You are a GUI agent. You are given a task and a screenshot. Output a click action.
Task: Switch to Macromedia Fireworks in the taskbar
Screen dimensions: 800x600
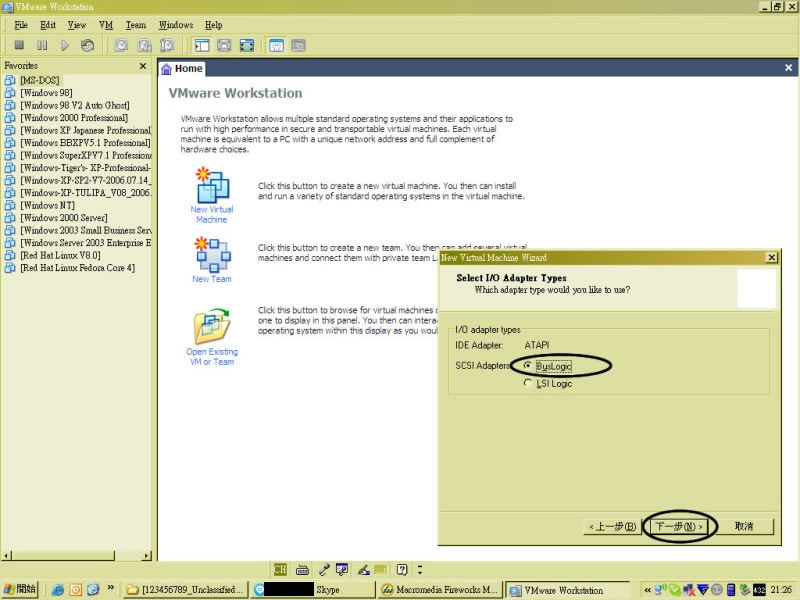439,590
